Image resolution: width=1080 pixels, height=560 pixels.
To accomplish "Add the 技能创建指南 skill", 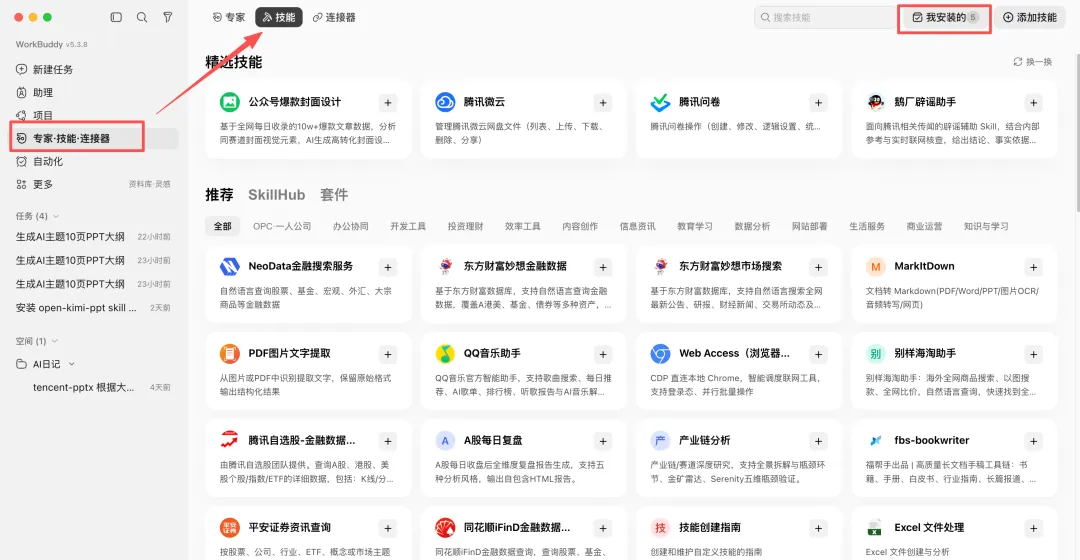I will click(818, 528).
